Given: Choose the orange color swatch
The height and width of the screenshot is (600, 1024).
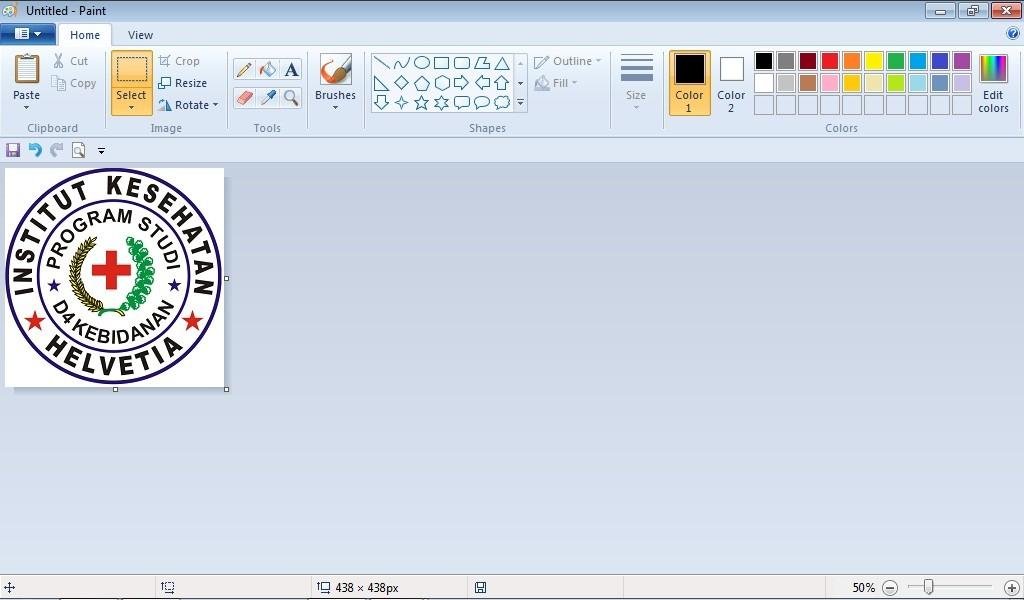Looking at the screenshot, I should point(852,61).
